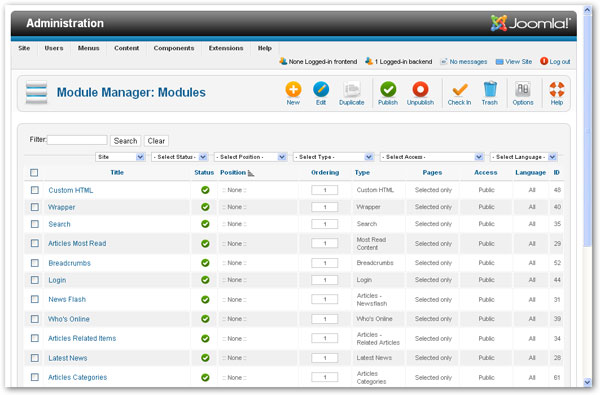This screenshot has height=395, width=600.
Task: Check the Articles Most Read row checkbox
Action: [34, 243]
